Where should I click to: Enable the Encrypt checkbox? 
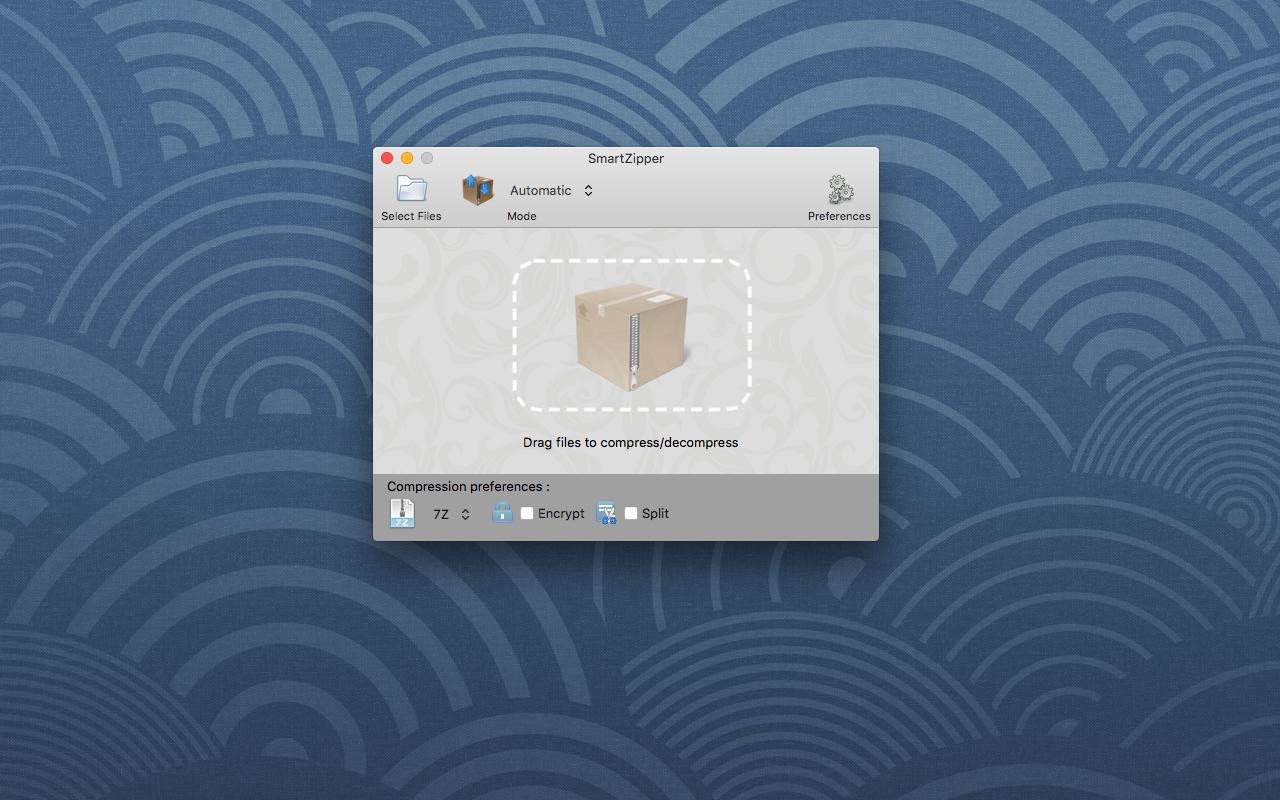(x=527, y=513)
